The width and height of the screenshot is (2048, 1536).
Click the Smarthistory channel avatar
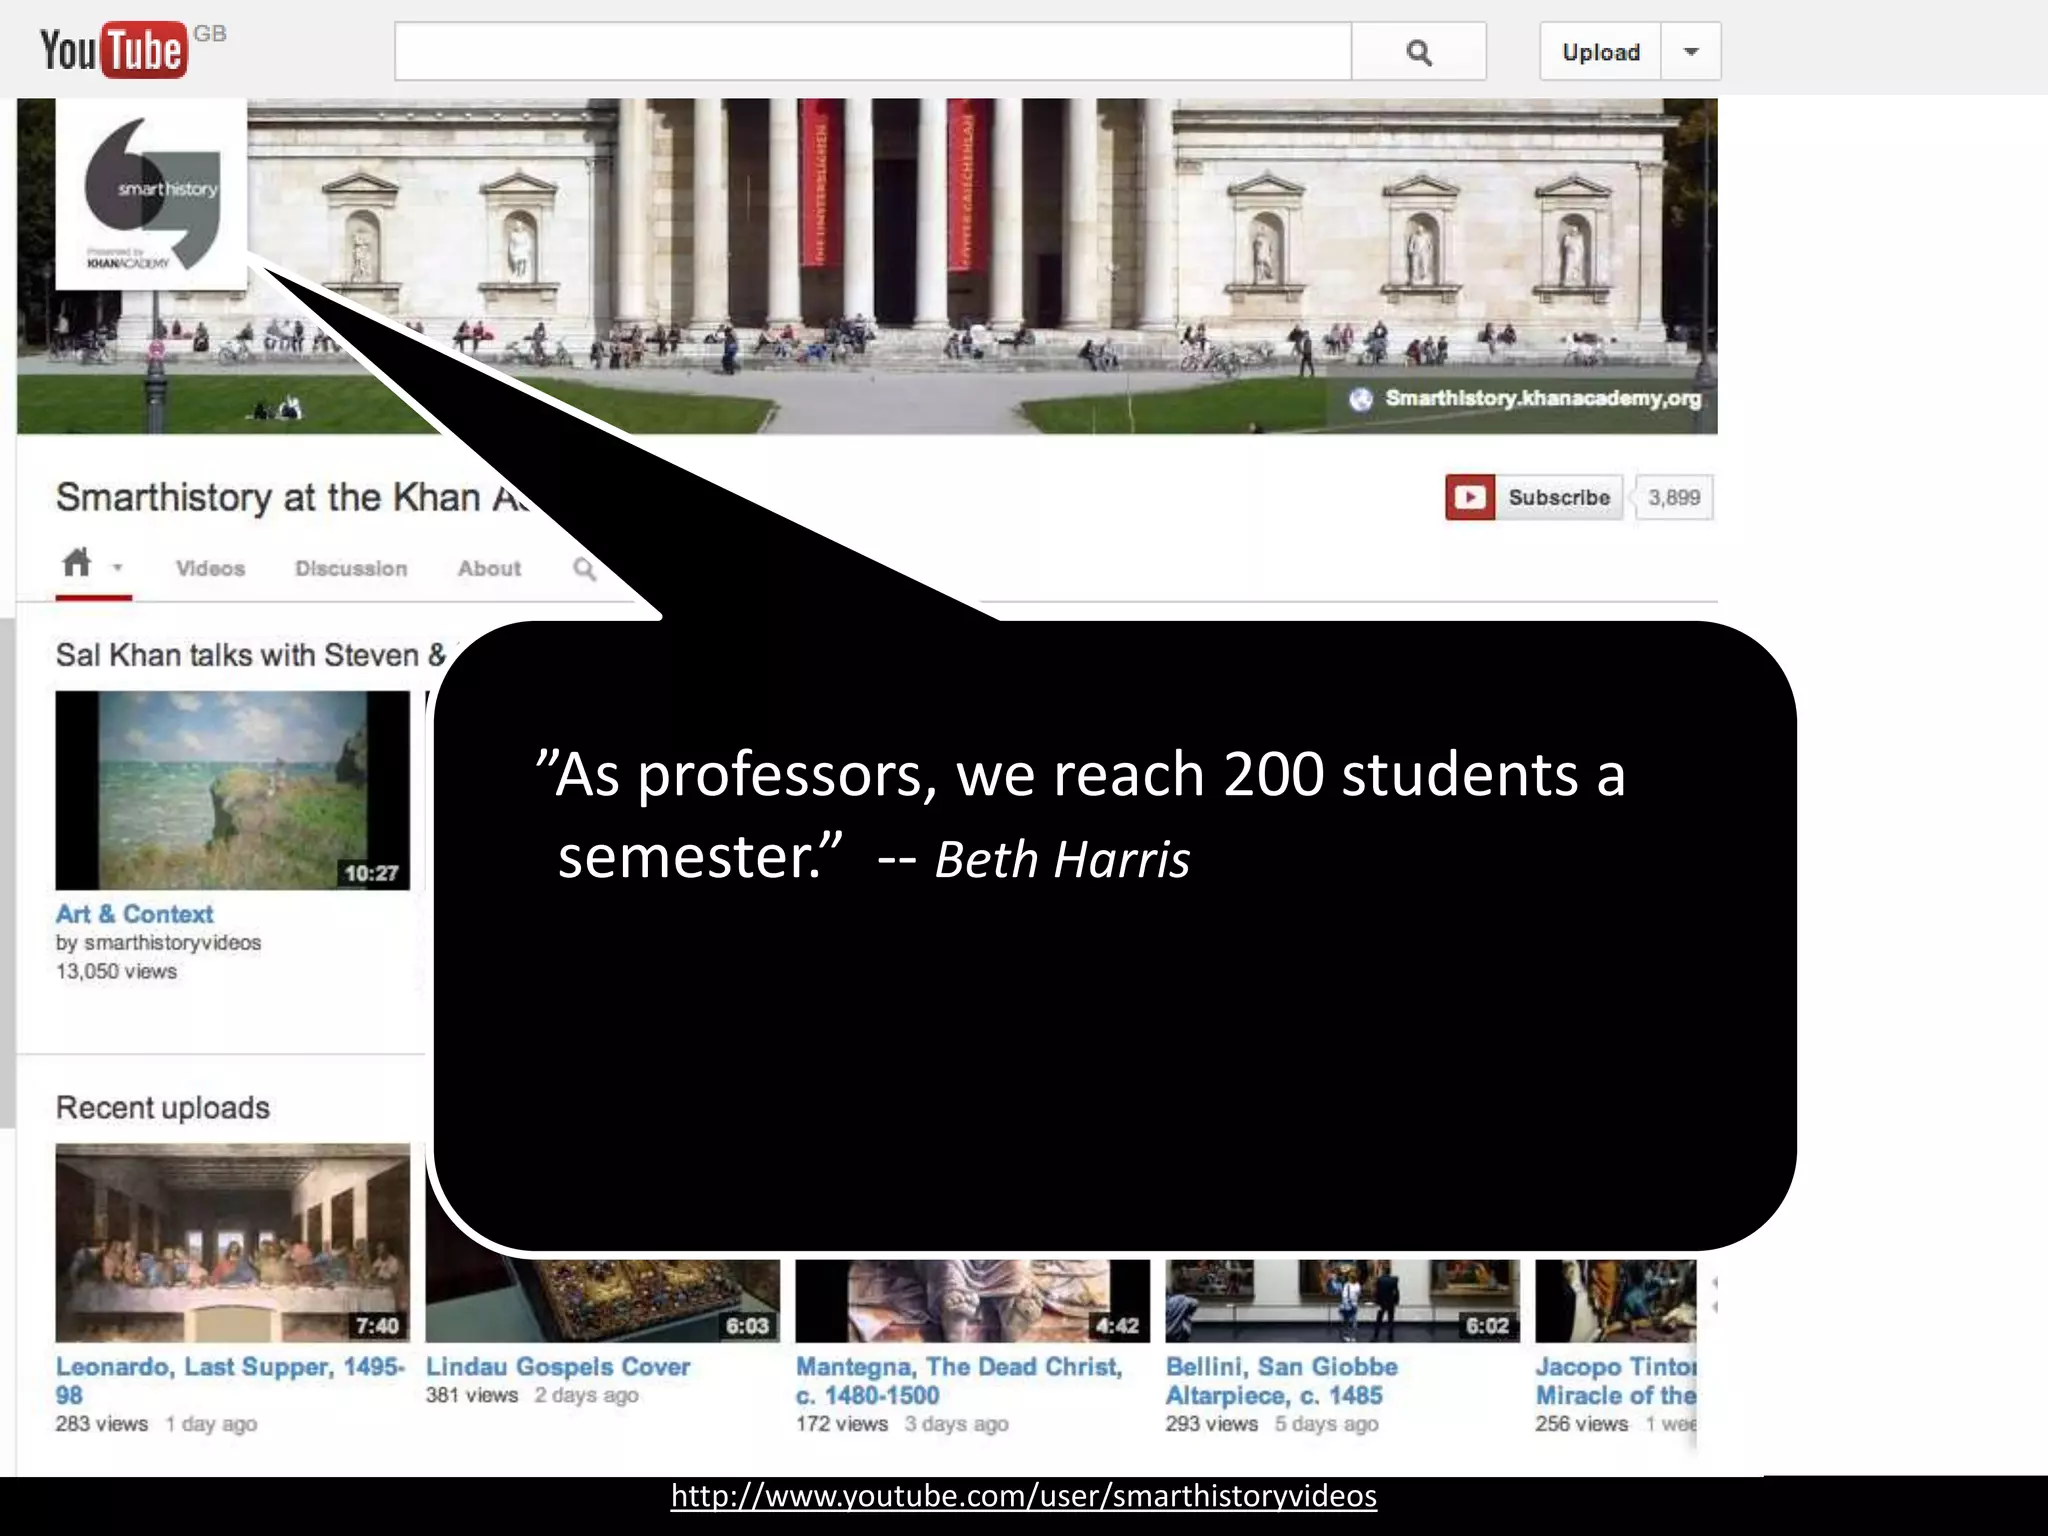151,194
